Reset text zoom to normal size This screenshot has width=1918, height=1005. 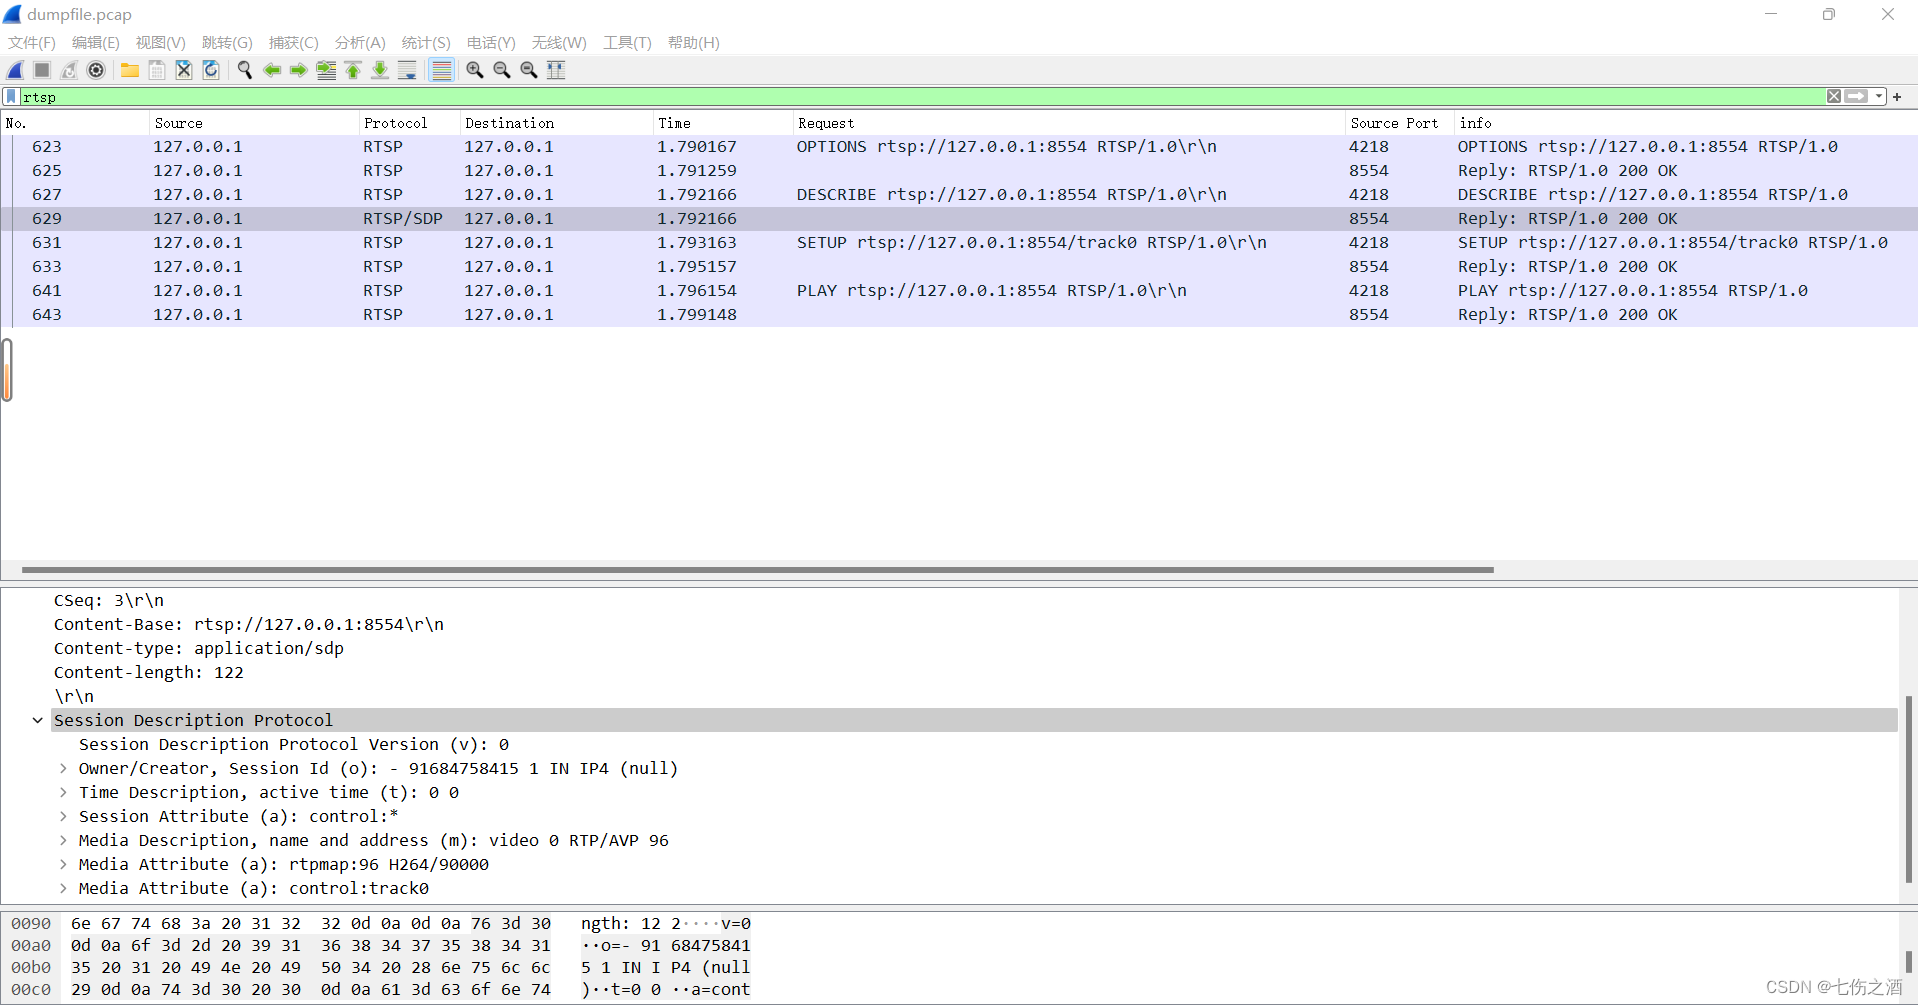pyautogui.click(x=529, y=70)
